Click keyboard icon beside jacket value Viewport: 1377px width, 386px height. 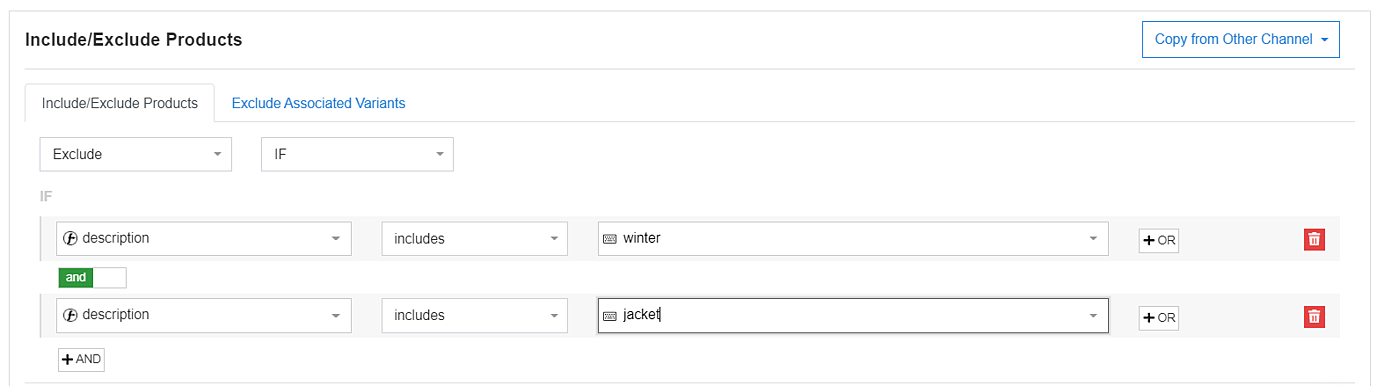point(610,316)
